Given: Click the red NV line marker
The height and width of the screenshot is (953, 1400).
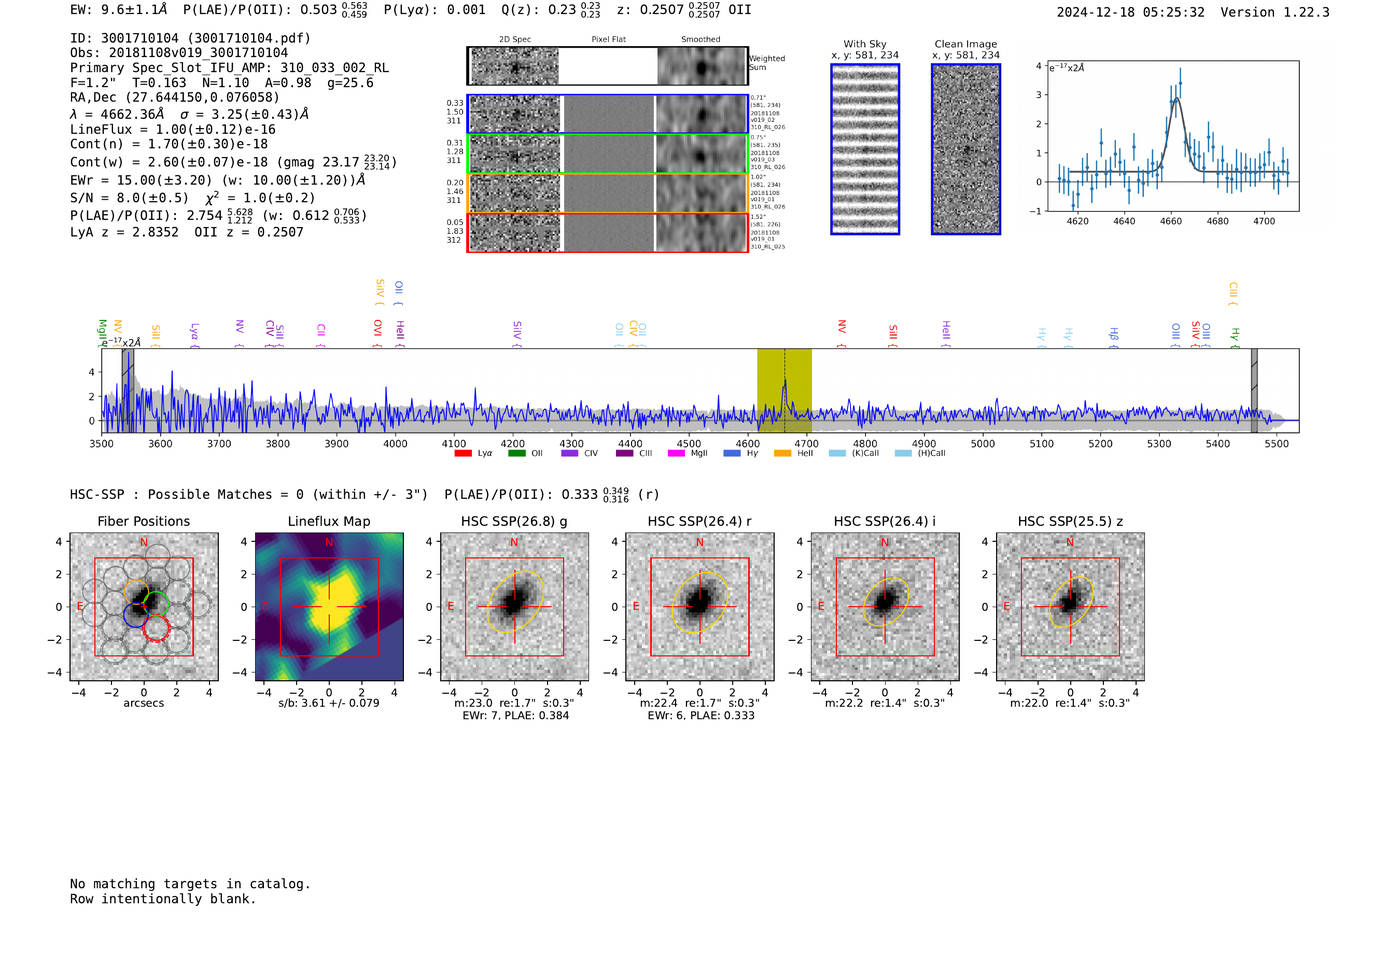Looking at the screenshot, I should coord(842,334).
